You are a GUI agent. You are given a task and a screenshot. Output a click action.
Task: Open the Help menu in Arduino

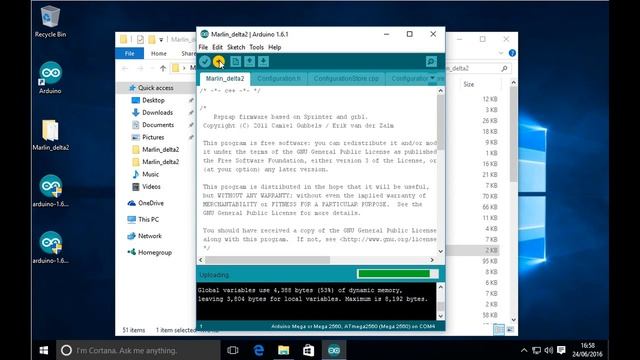coord(274,47)
